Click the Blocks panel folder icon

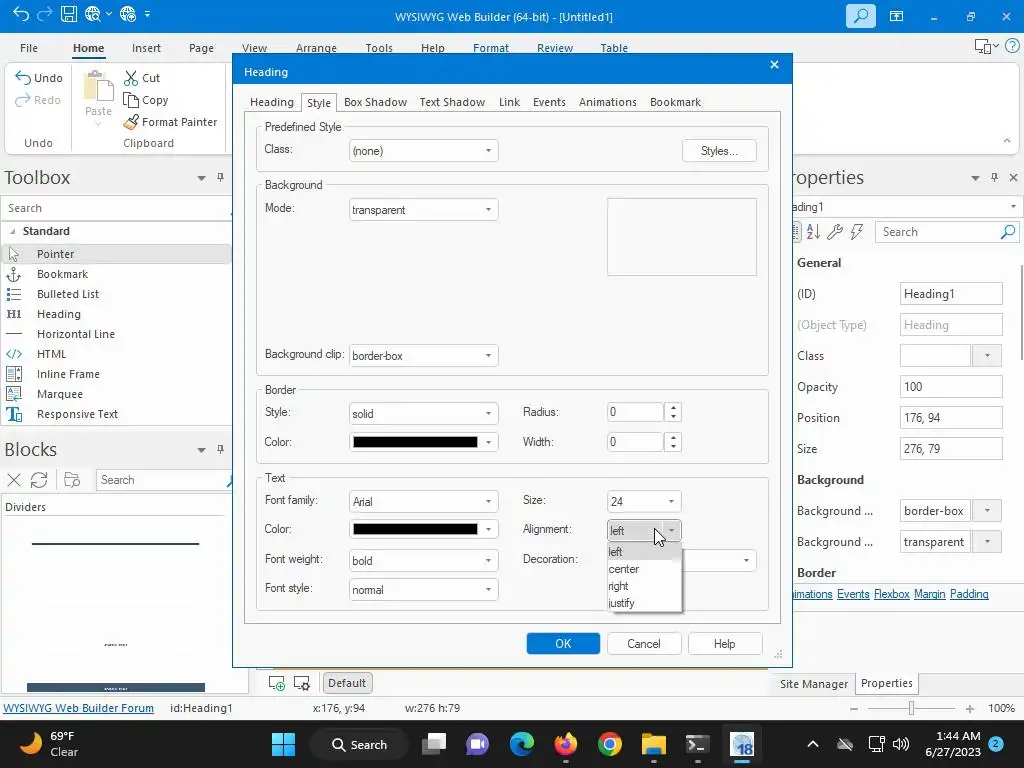click(72, 480)
